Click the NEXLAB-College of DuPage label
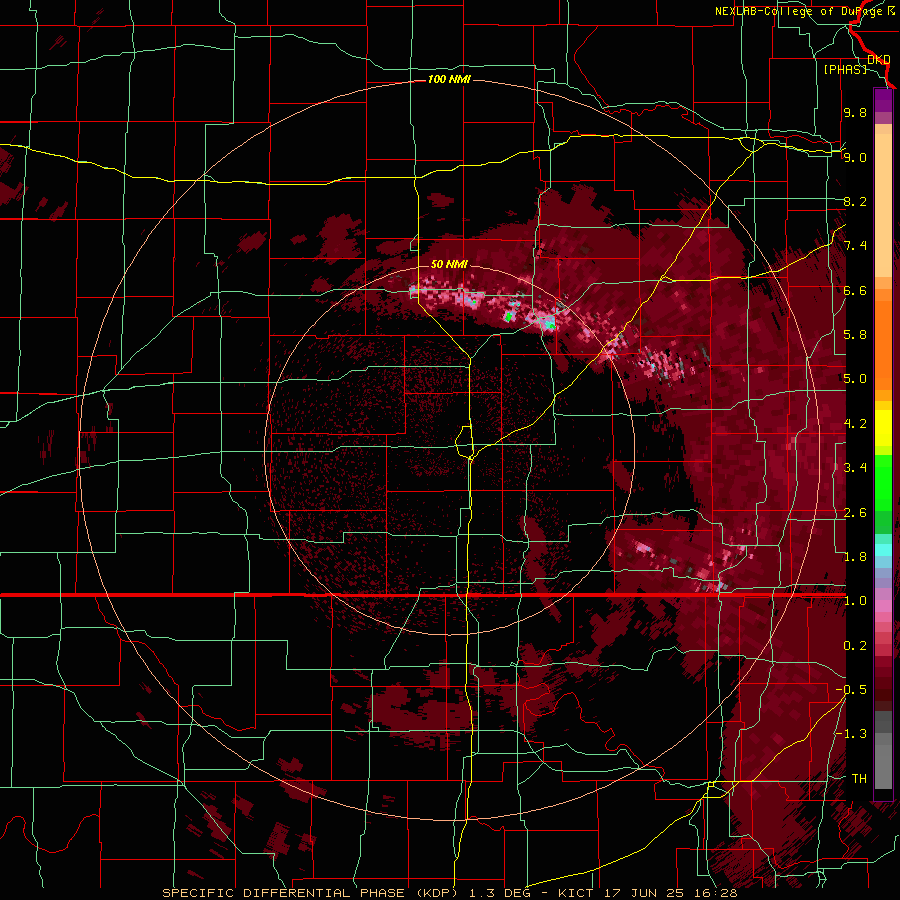Viewport: 900px width, 900px height. click(x=799, y=11)
